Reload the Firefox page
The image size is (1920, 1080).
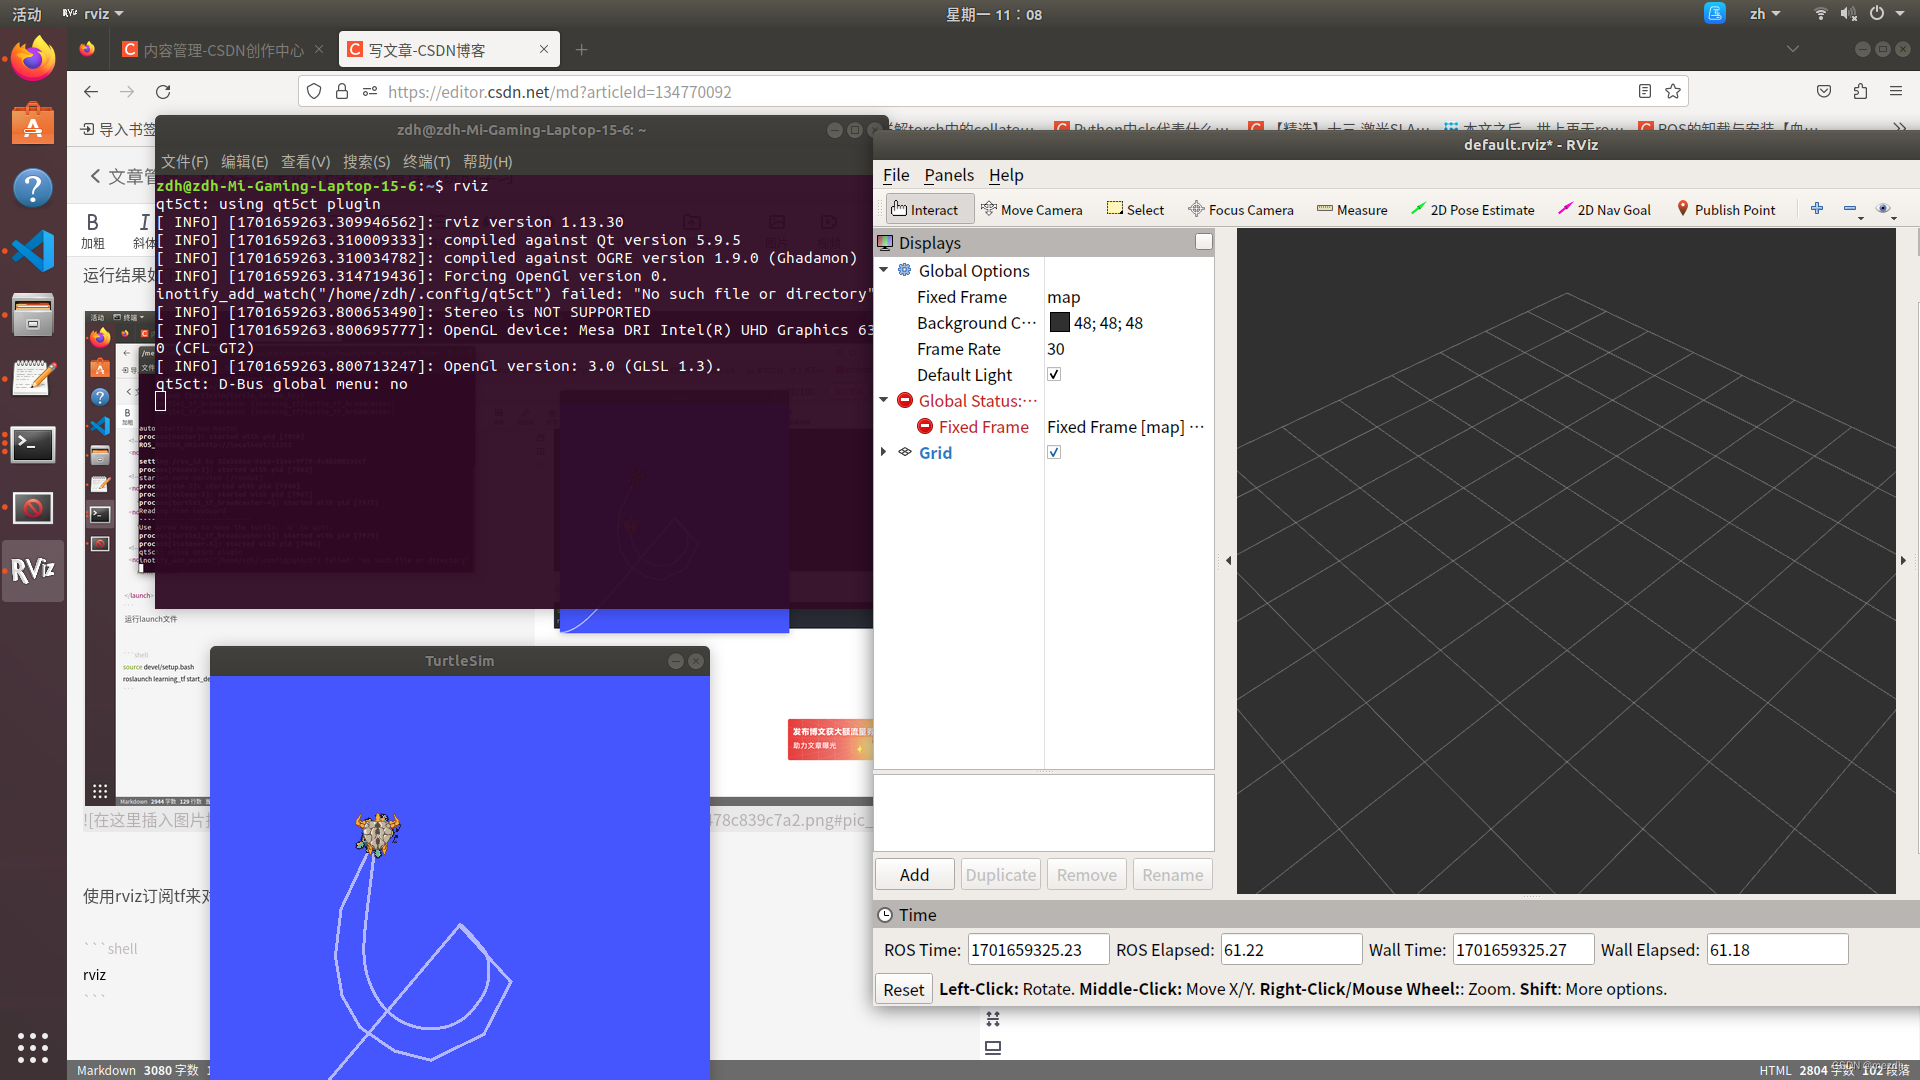163,91
